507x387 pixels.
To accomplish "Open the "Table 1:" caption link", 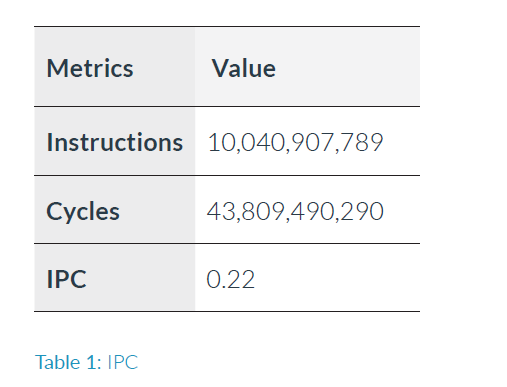I will point(68,362).
